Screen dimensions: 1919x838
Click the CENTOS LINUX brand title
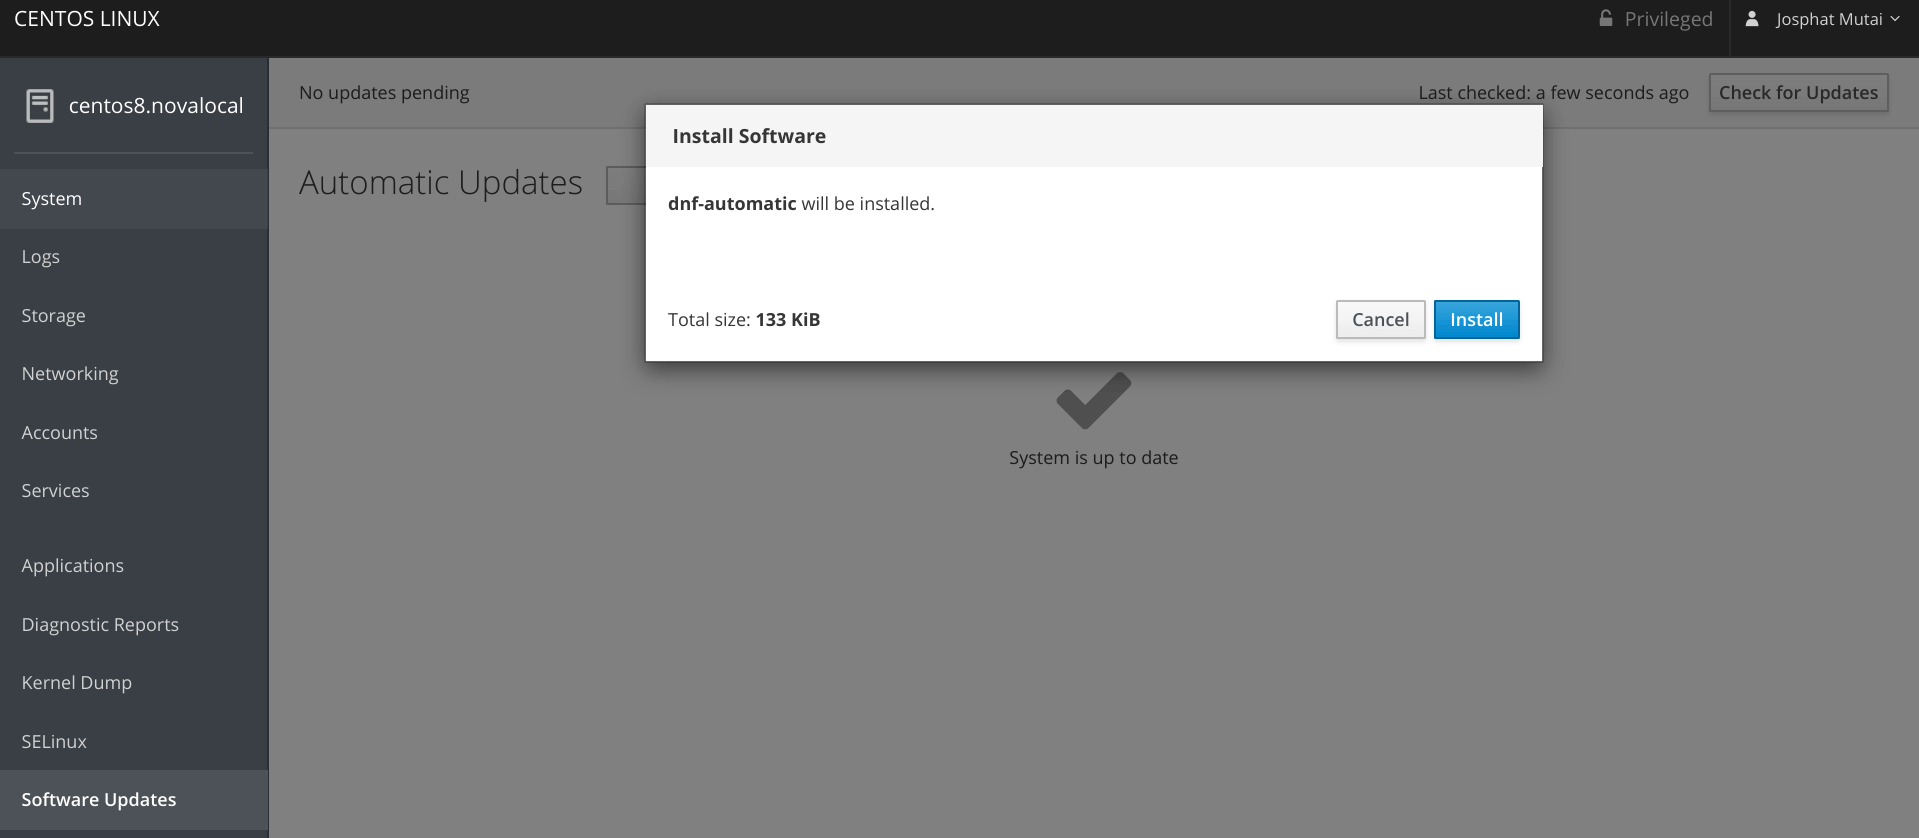[x=87, y=19]
